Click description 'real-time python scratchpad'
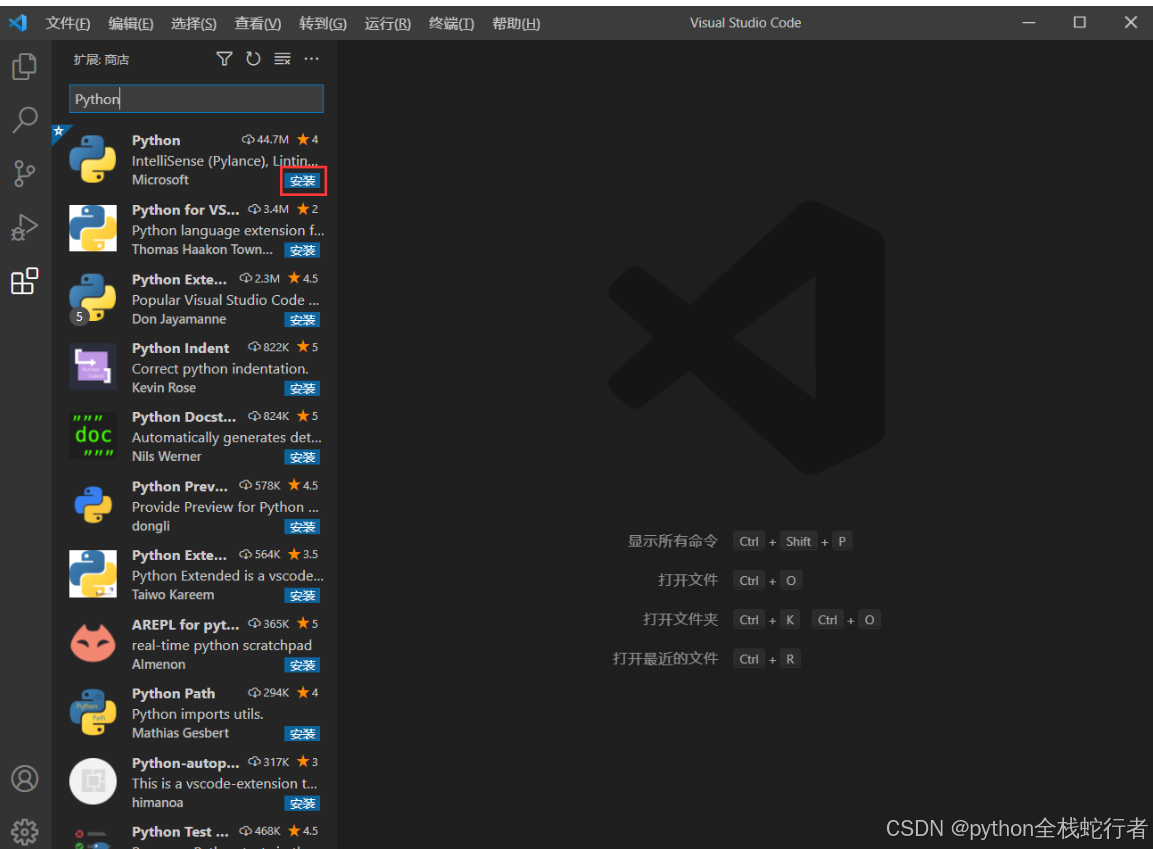This screenshot has width=1153, height=849. click(x=221, y=645)
